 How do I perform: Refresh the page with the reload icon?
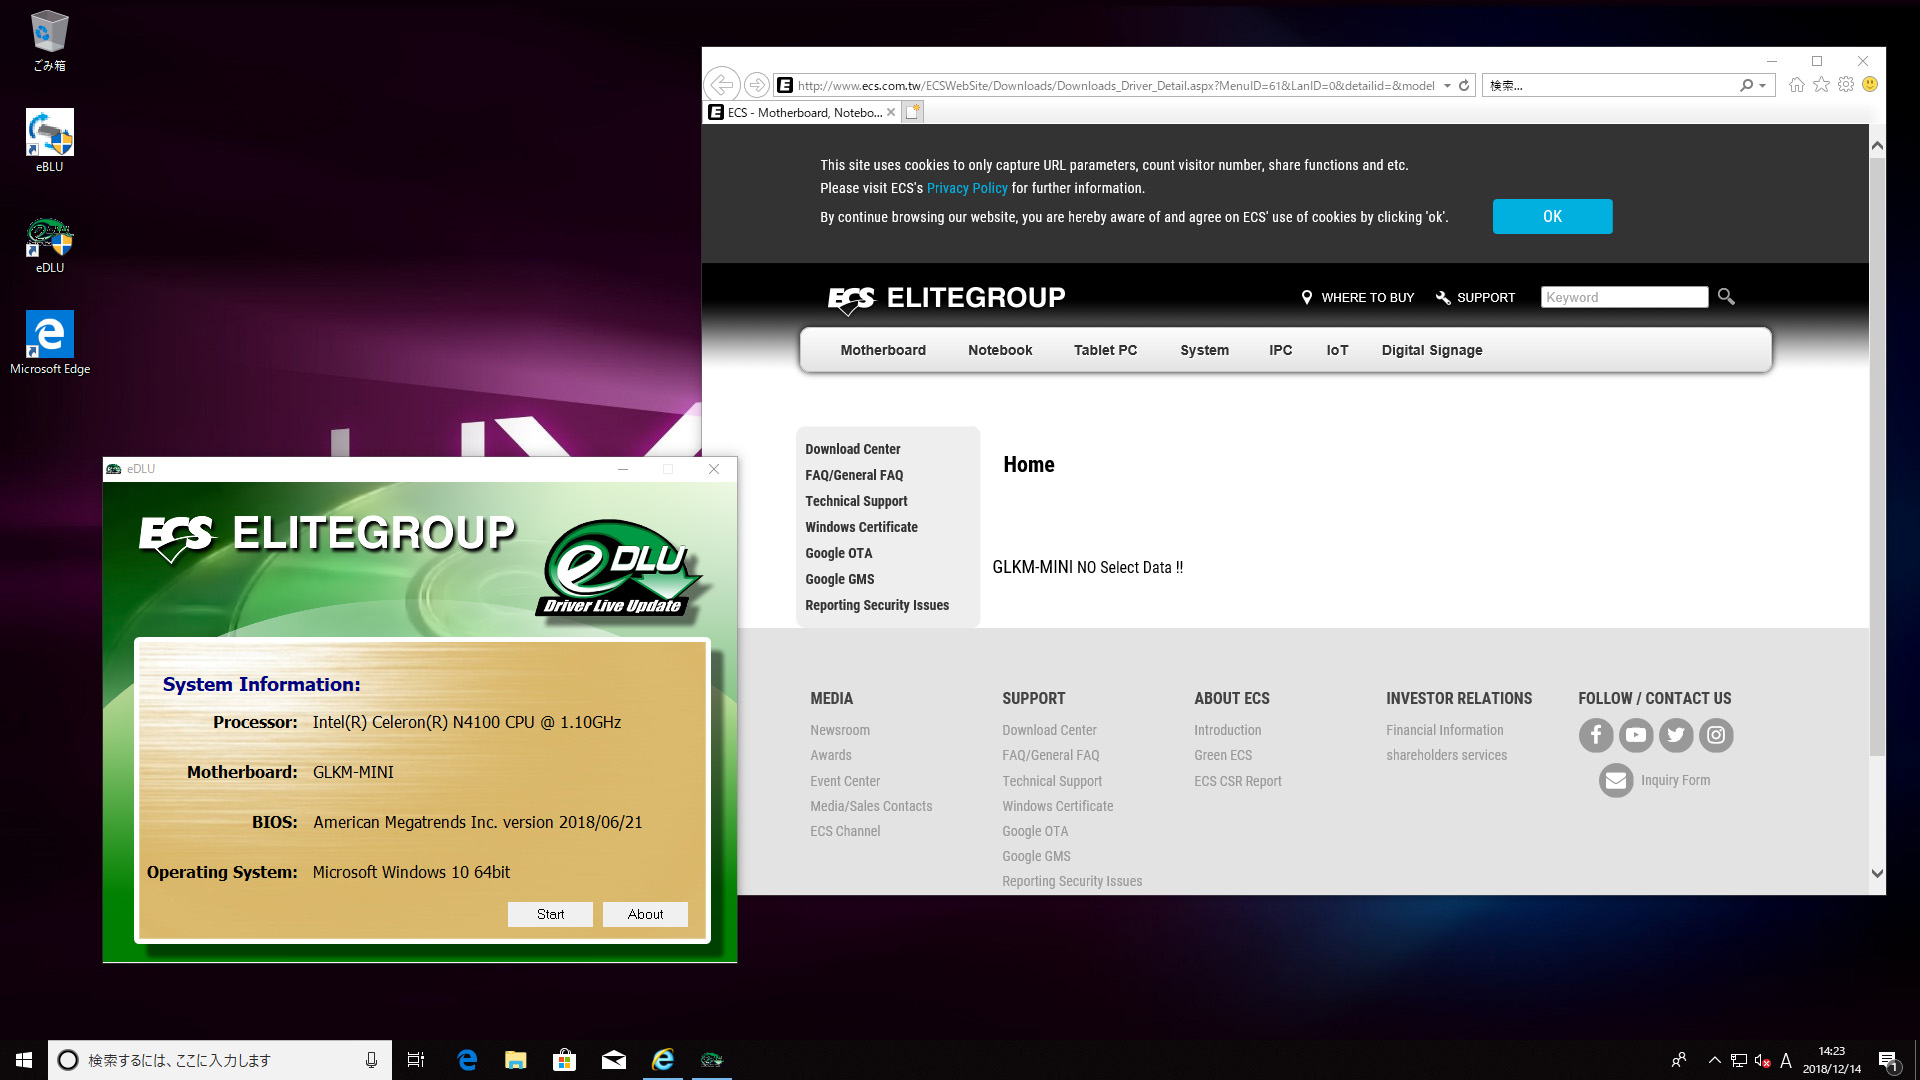point(1464,85)
